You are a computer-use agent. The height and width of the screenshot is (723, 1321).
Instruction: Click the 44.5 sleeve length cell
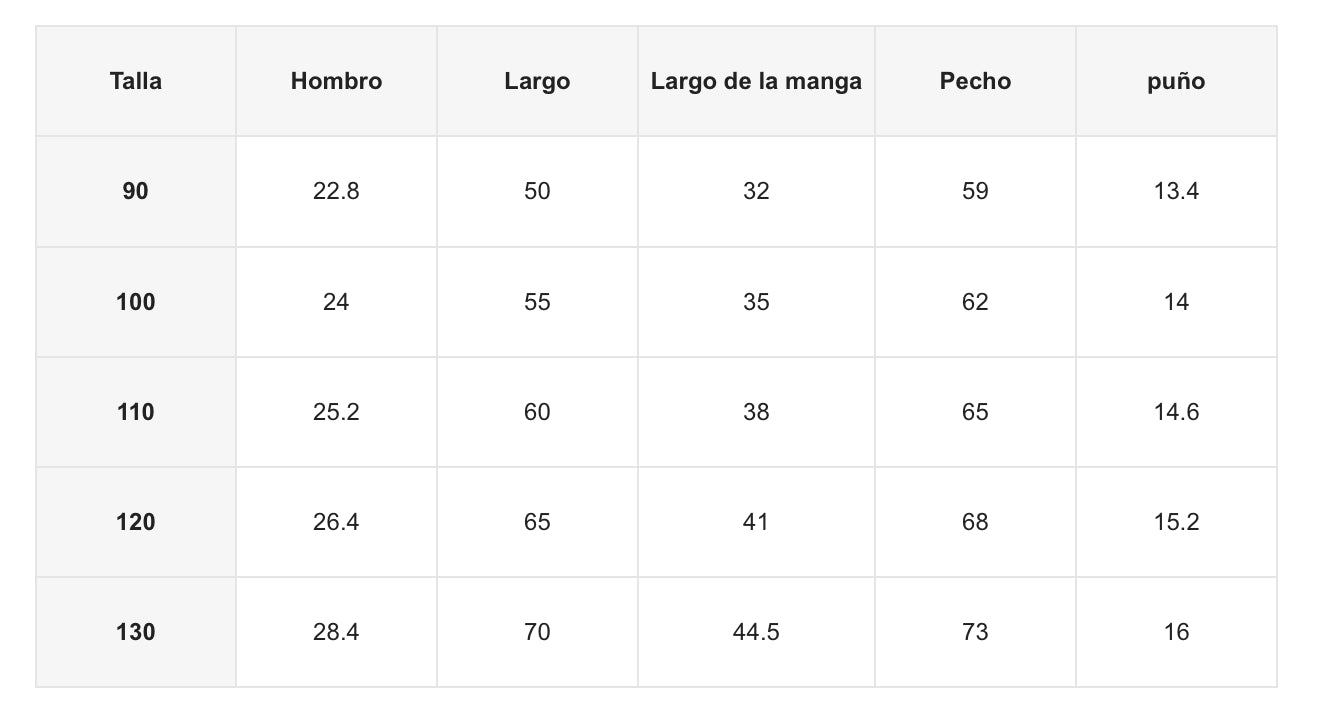click(x=756, y=632)
